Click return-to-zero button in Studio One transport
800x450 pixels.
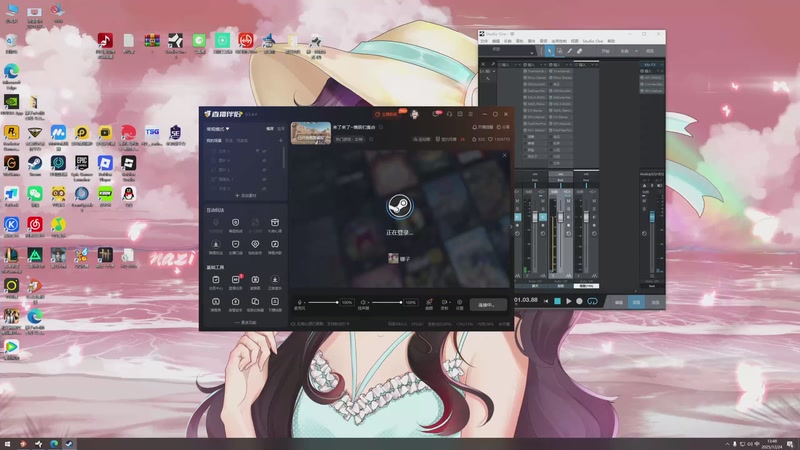pyautogui.click(x=546, y=302)
